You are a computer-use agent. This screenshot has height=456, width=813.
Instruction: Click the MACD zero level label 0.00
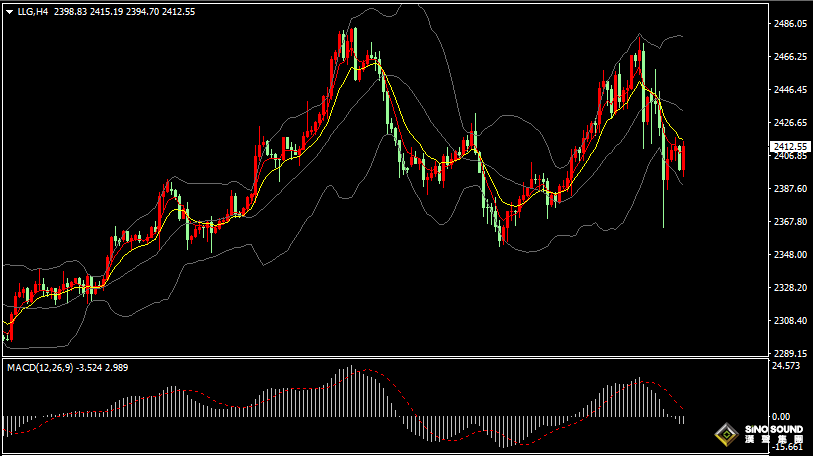(781, 417)
